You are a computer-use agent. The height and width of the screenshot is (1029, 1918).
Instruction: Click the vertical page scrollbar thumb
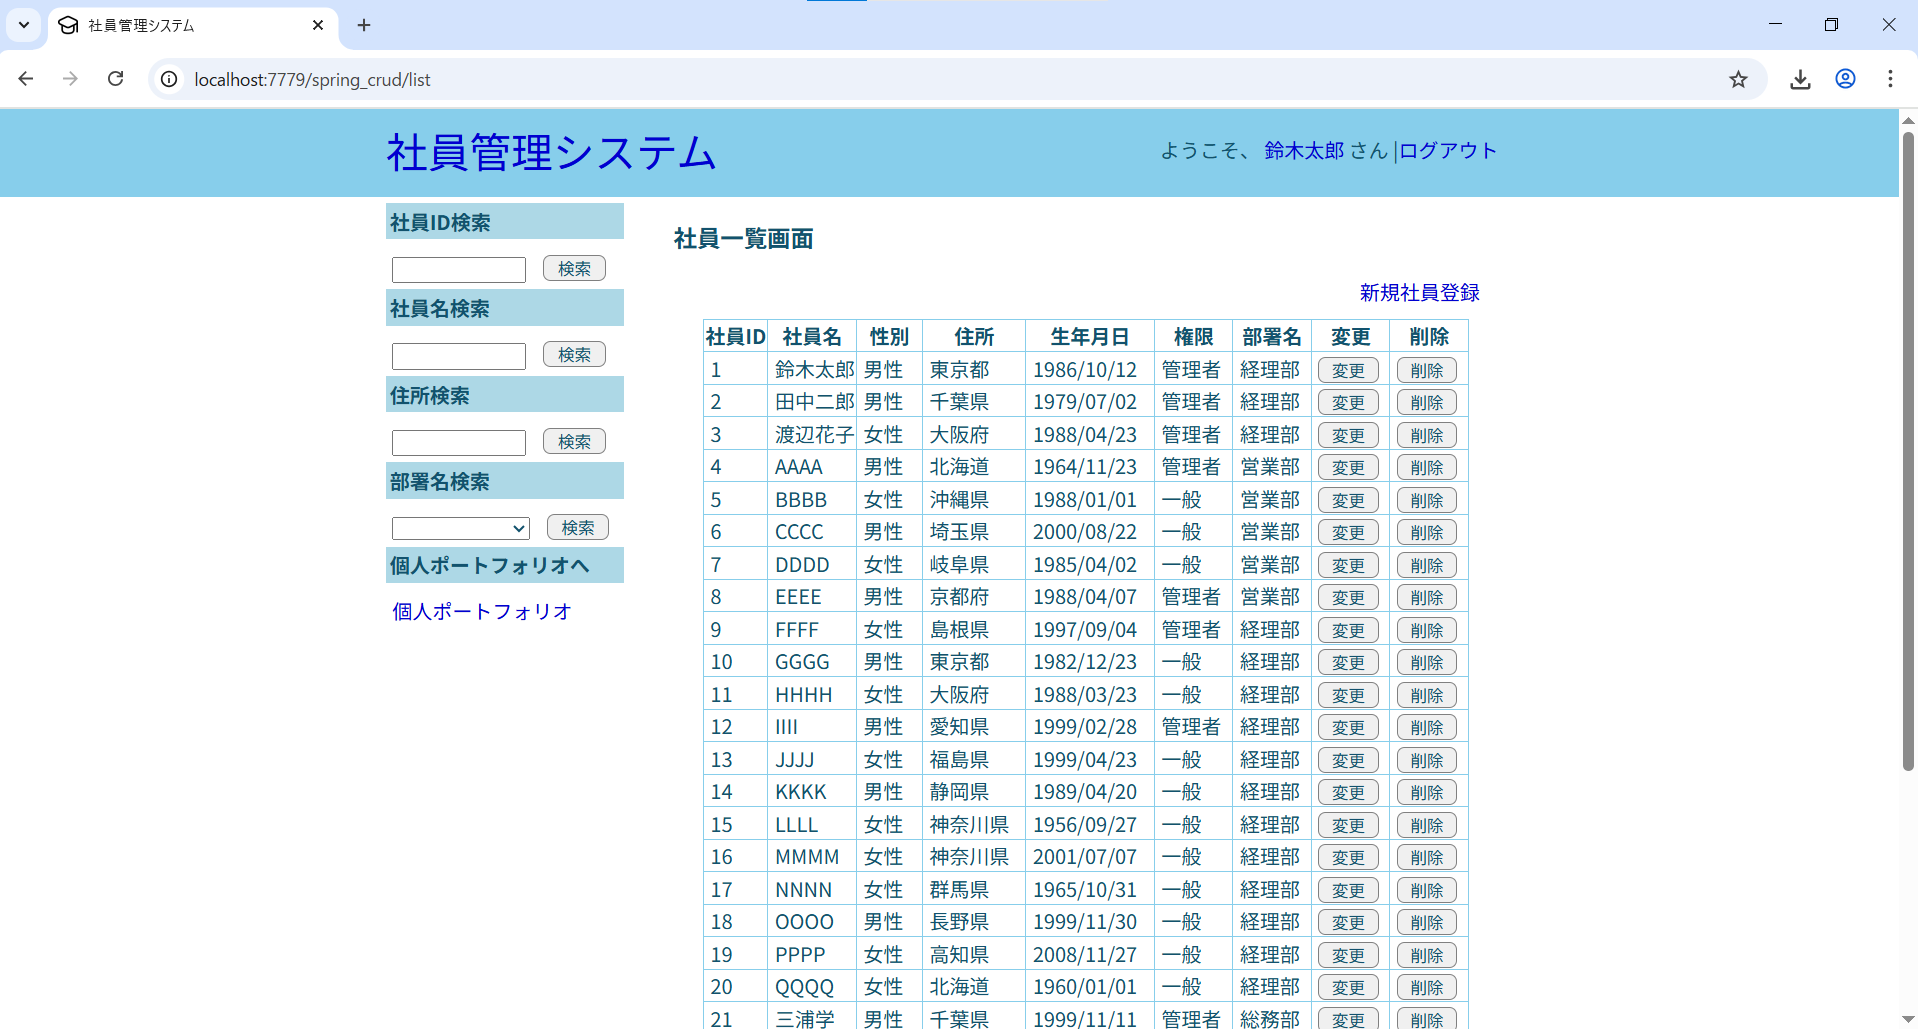click(x=1907, y=450)
